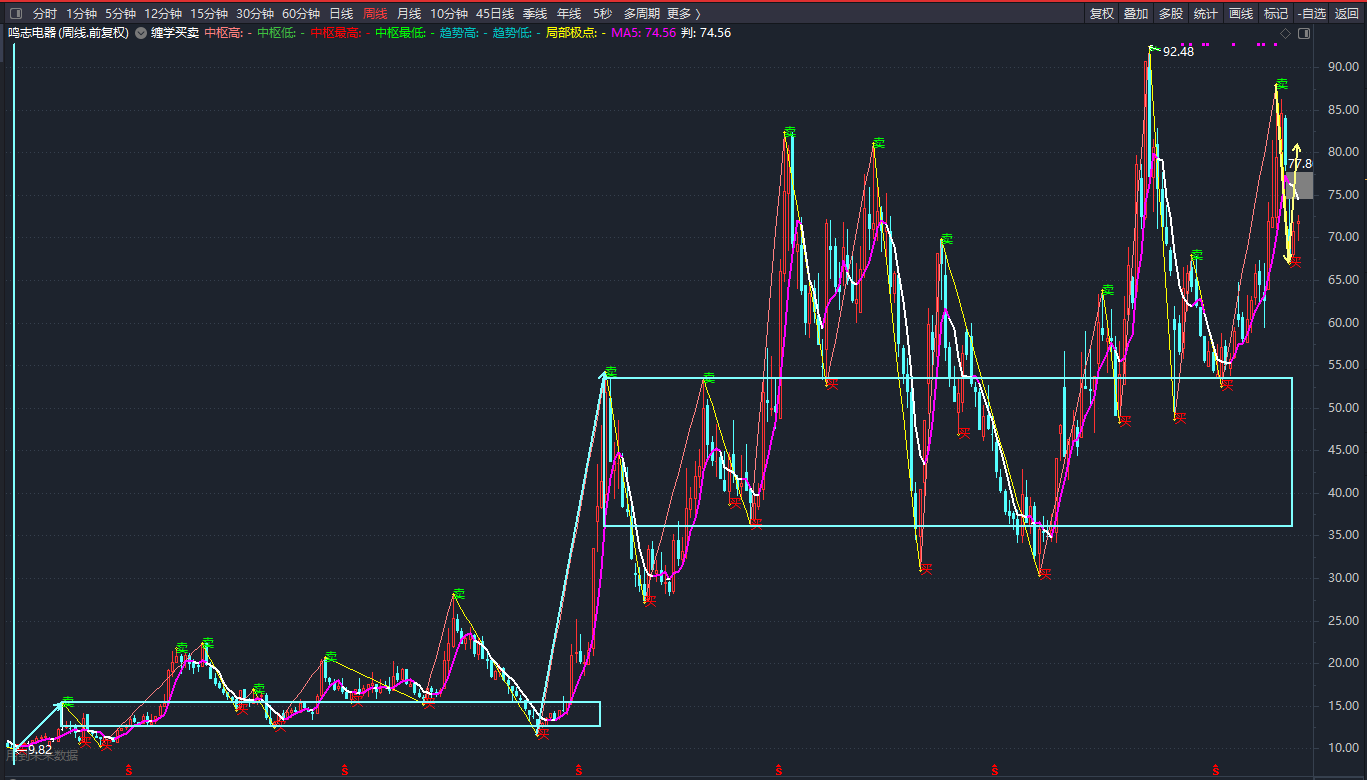The image size is (1367, 780).
Task: Switch to 日线 daily chart
Action: click(341, 14)
